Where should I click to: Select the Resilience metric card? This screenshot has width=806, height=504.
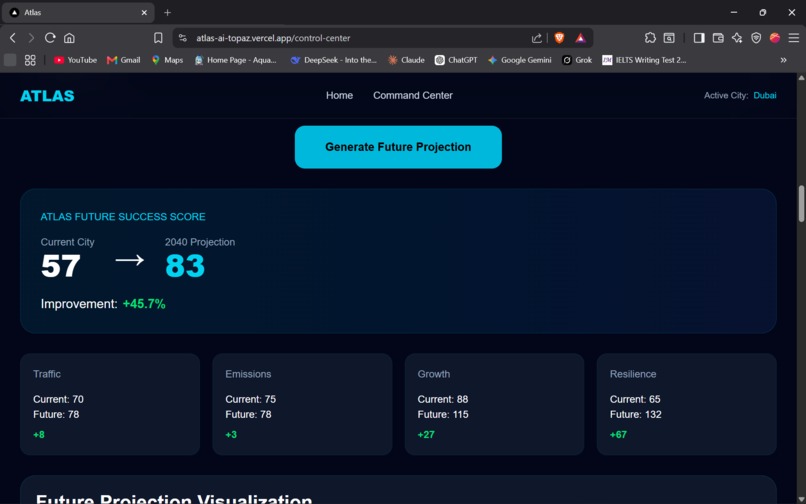click(687, 404)
